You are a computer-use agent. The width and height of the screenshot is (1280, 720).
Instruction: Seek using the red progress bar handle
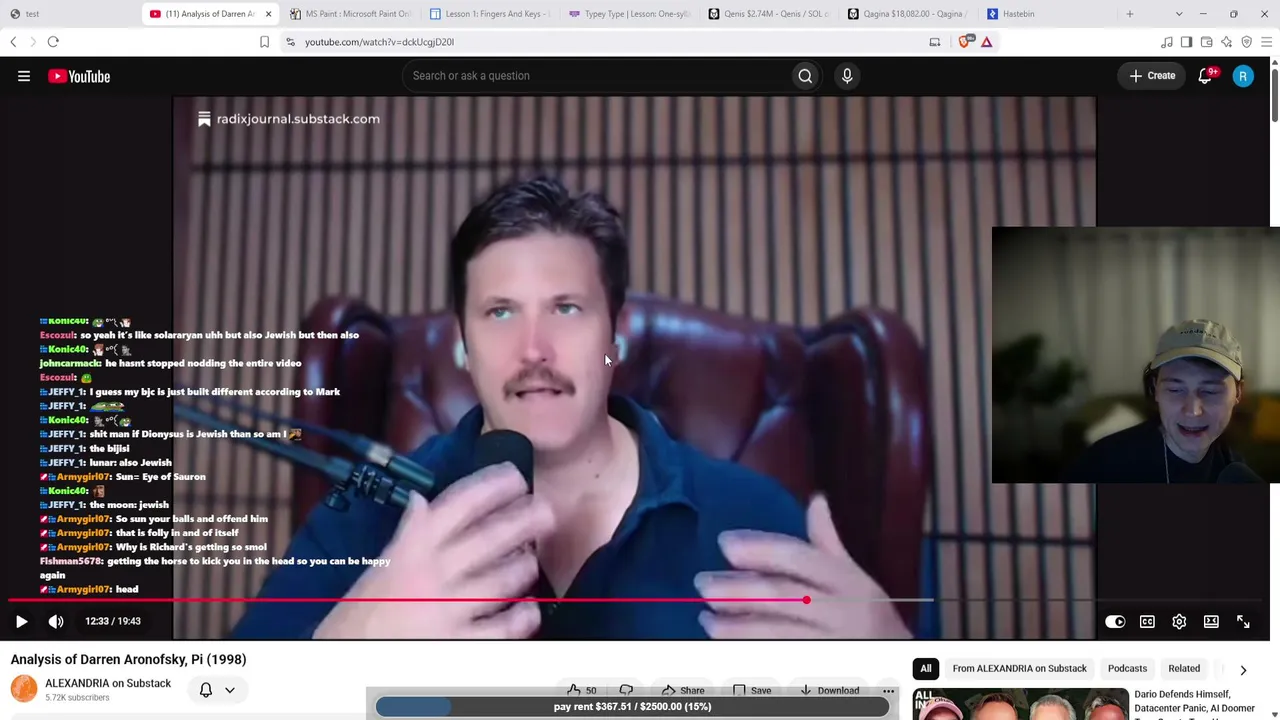[806, 600]
